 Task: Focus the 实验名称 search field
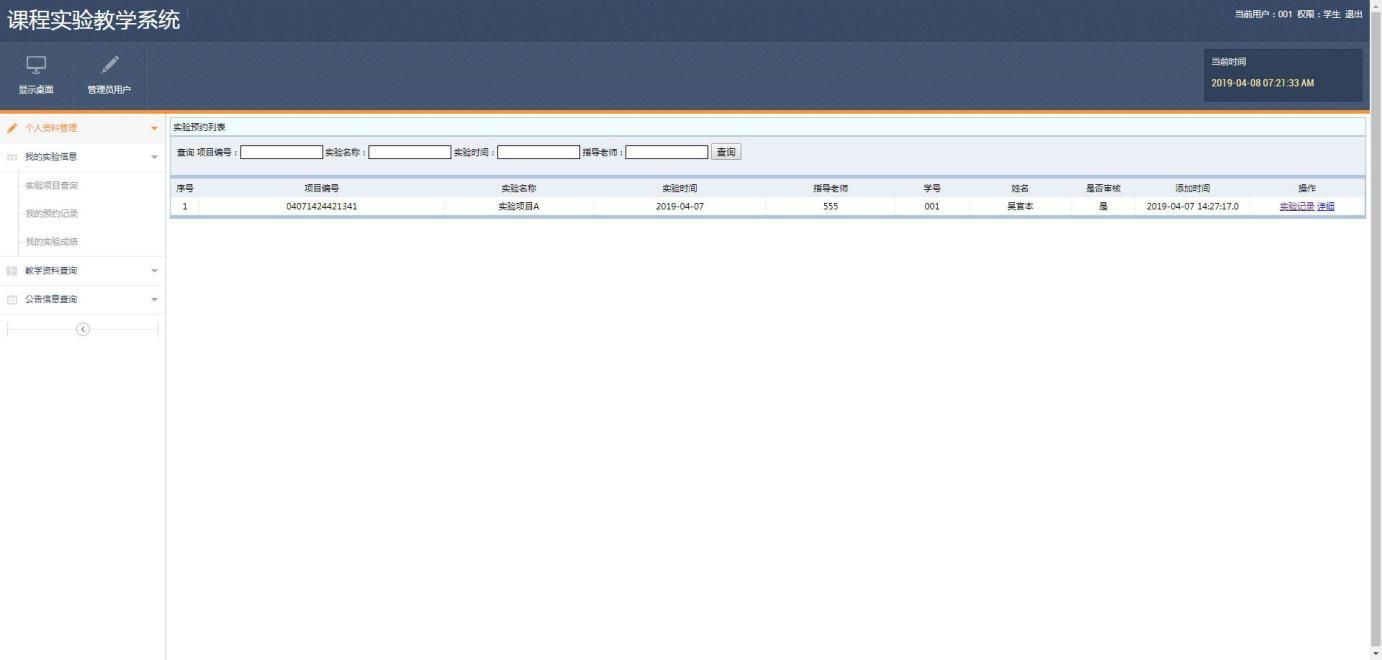(410, 152)
